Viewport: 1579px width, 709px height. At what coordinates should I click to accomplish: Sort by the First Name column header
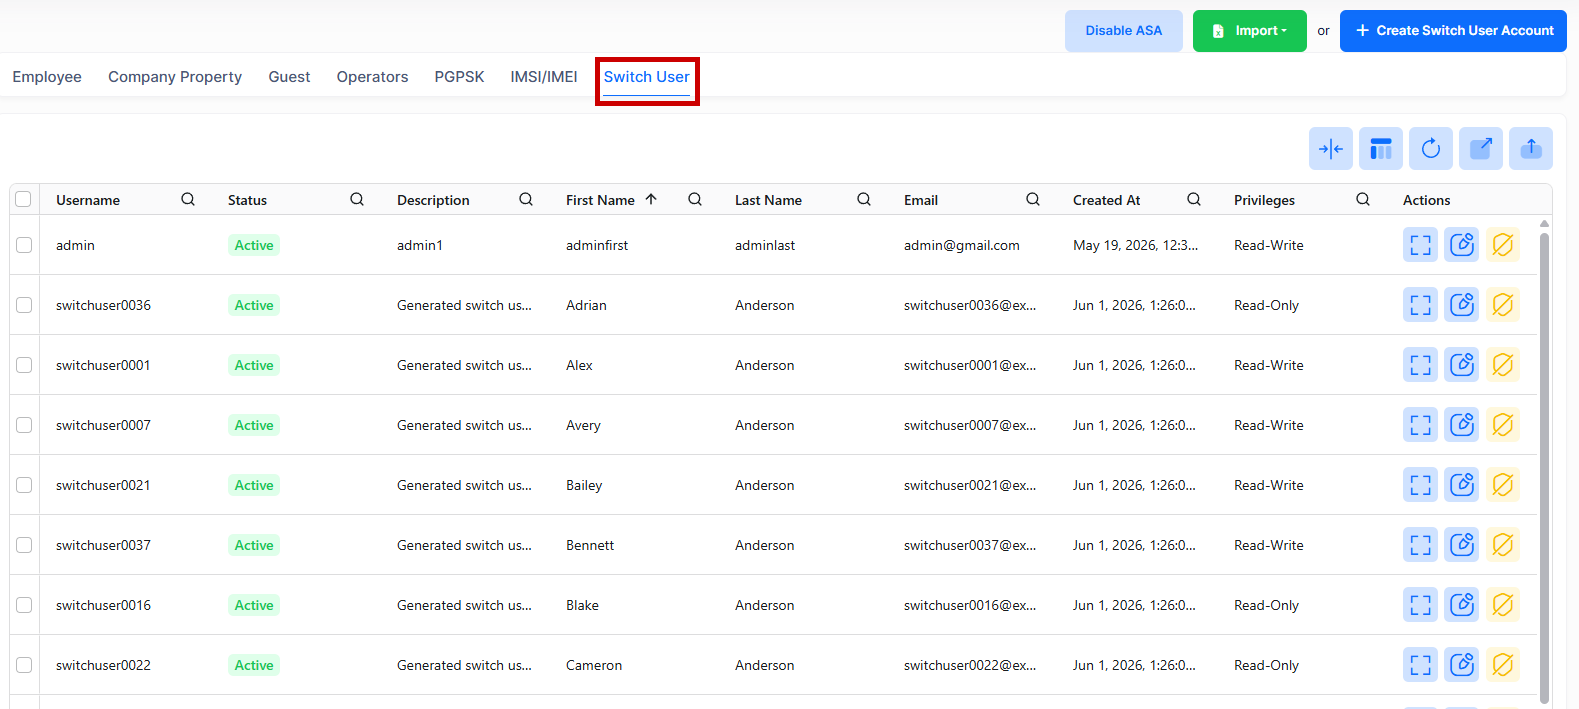coord(600,200)
